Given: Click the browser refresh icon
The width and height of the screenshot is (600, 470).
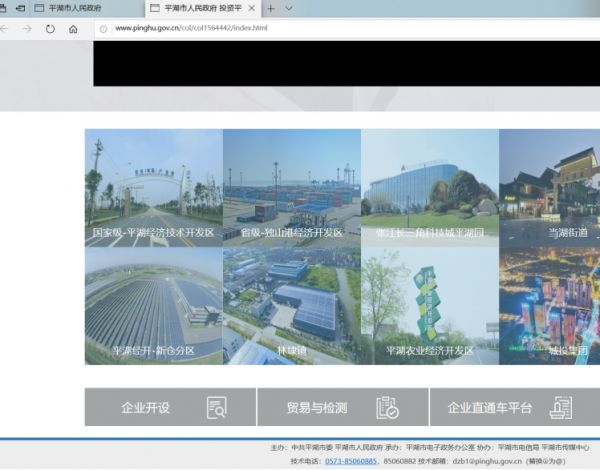Looking at the screenshot, I should click(50, 29).
